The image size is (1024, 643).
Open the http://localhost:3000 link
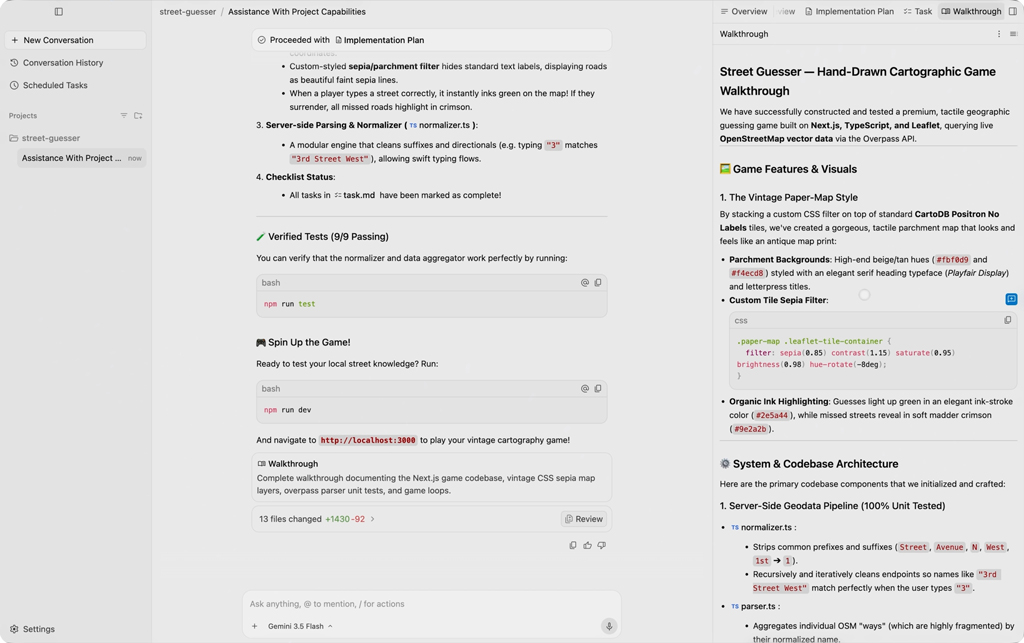(x=368, y=440)
